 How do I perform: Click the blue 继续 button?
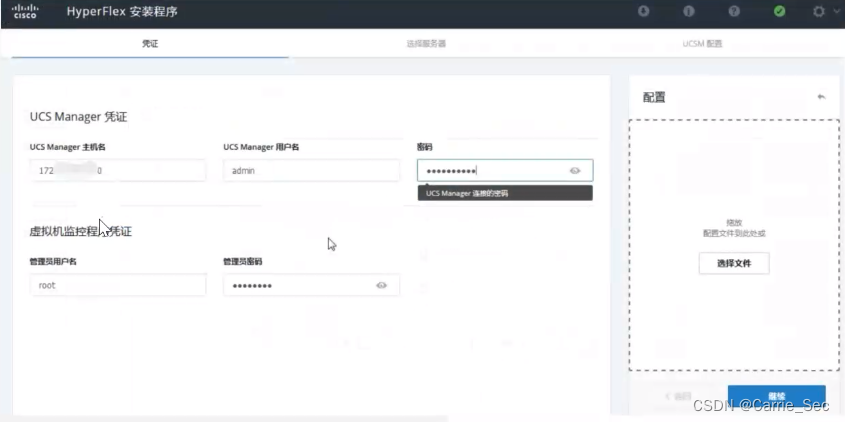click(777, 397)
